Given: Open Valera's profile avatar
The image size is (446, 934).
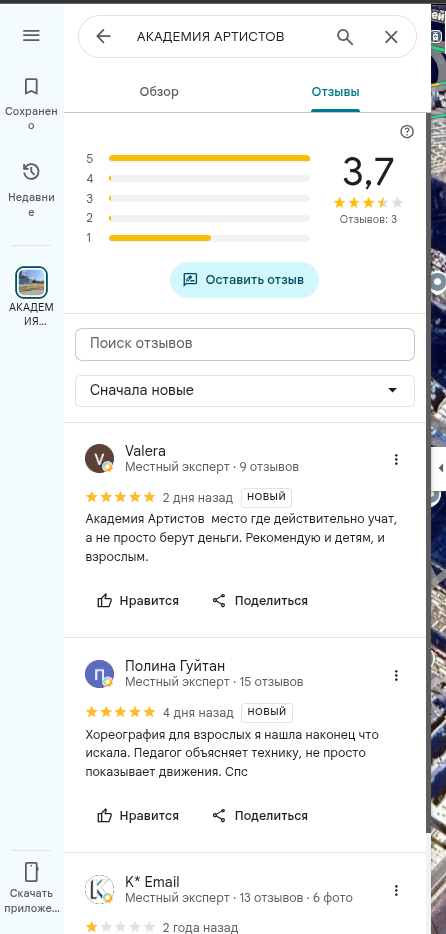Looking at the screenshot, I should (99, 459).
